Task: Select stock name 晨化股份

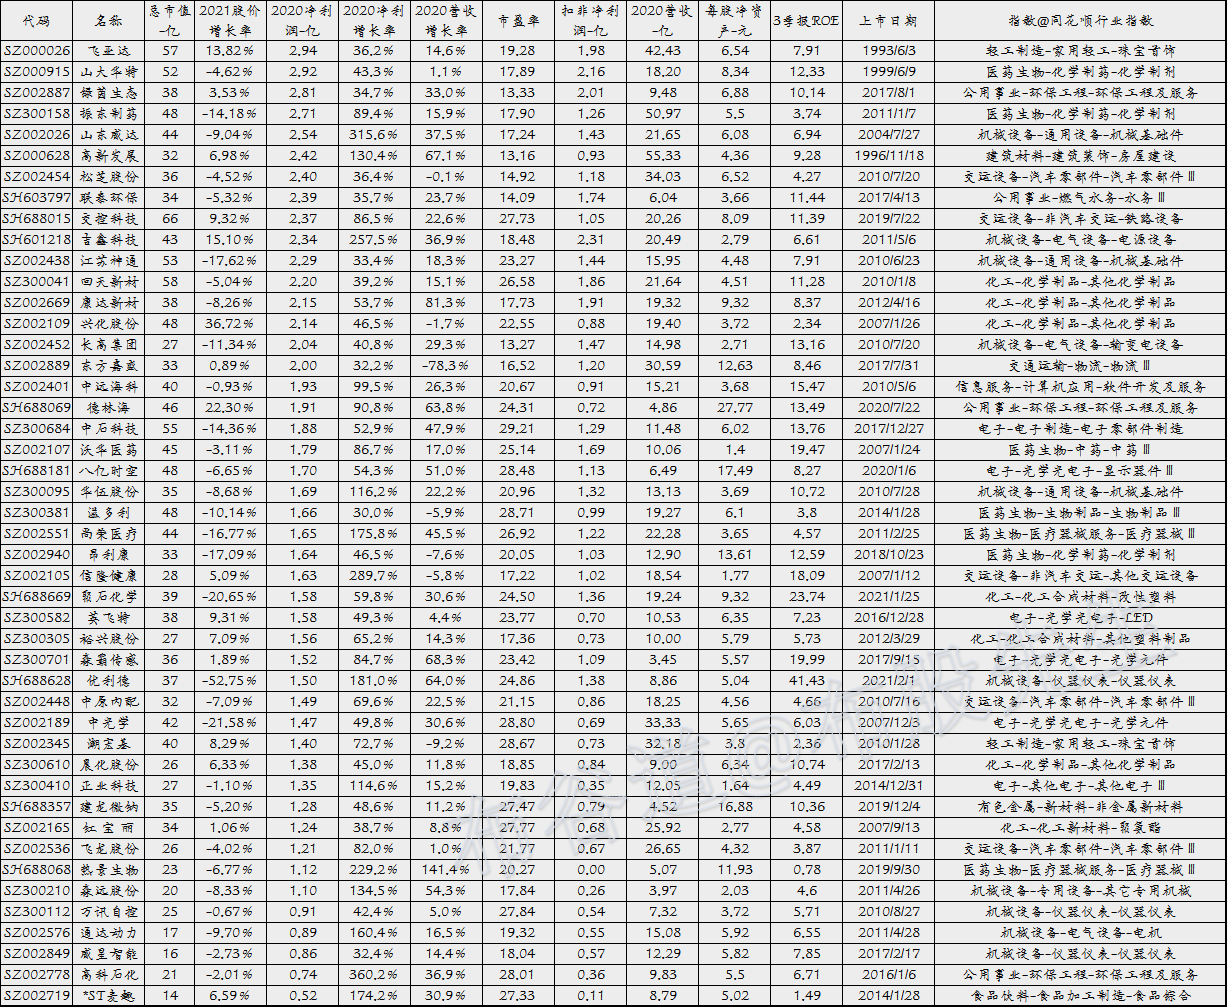Action: point(109,765)
